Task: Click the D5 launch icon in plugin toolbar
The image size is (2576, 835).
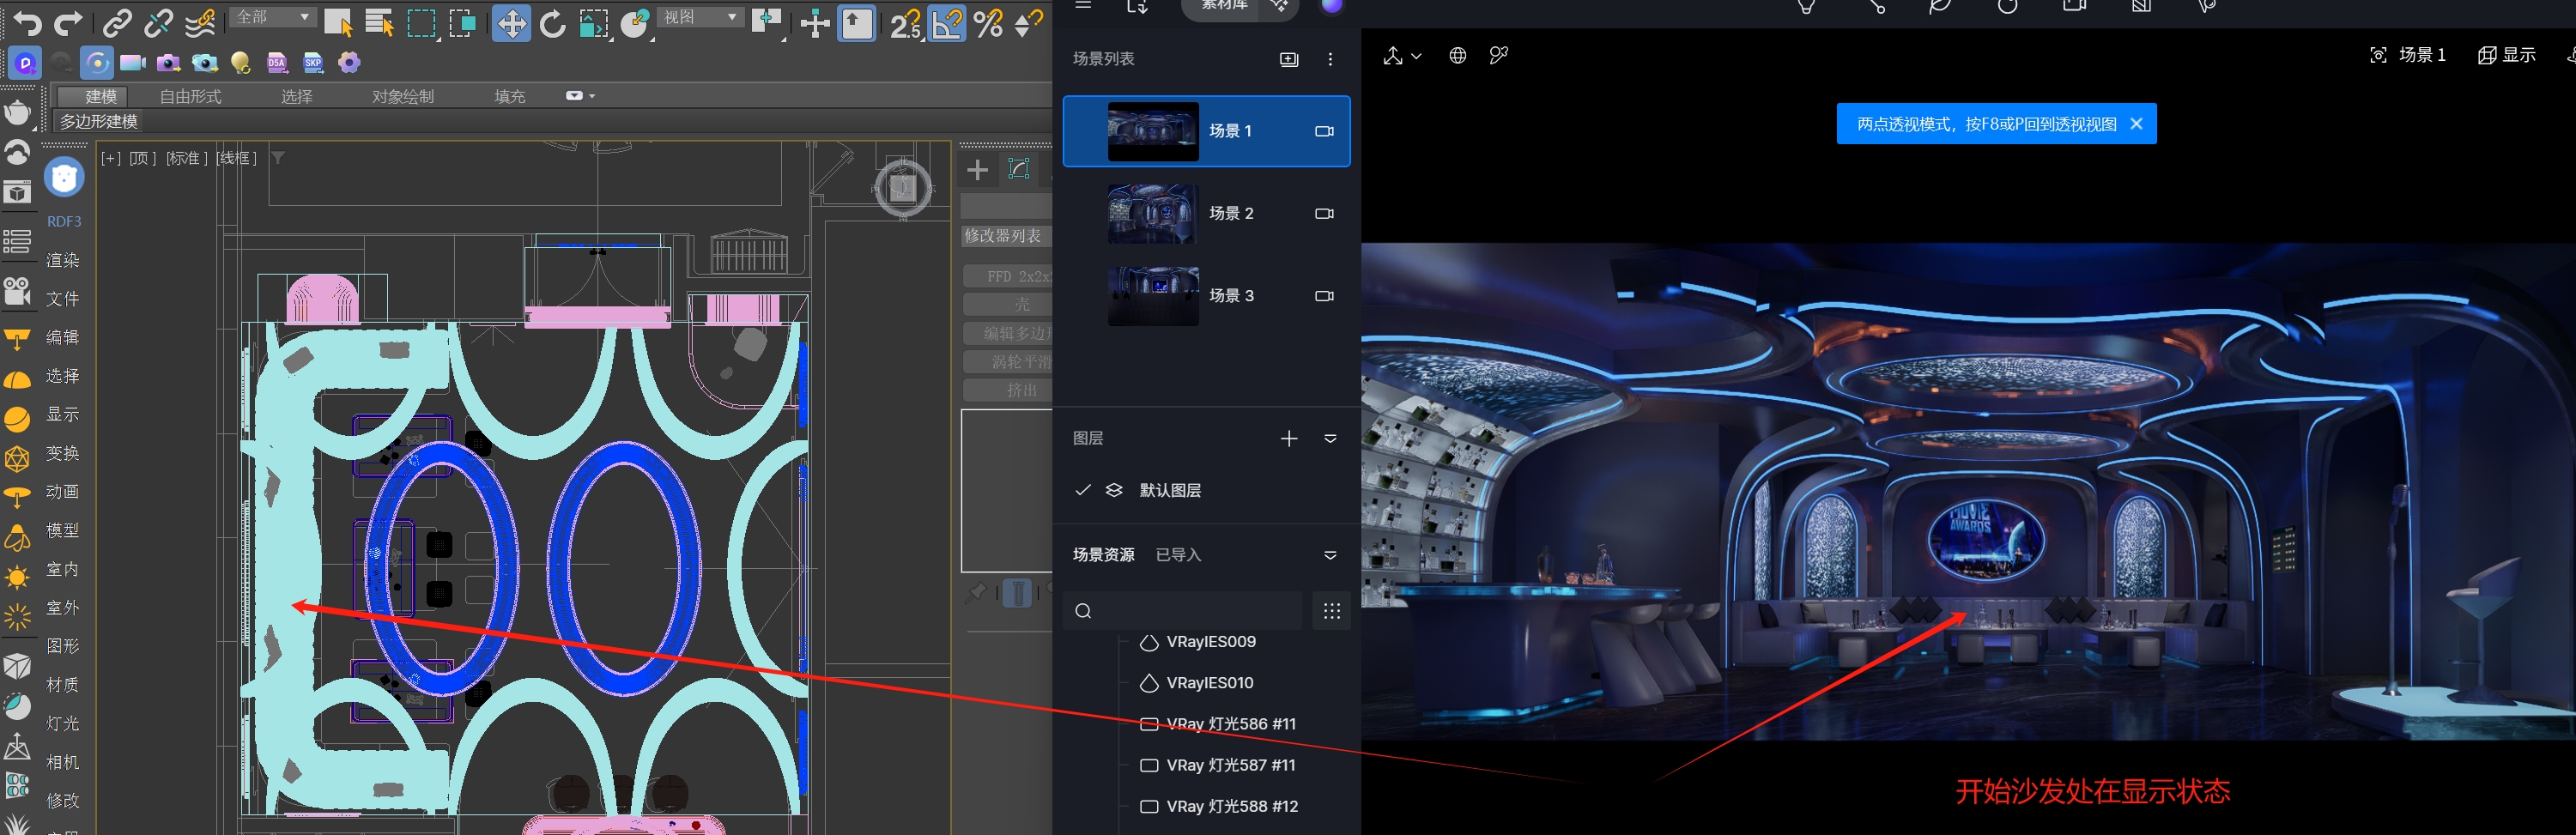Action: (x=25, y=63)
